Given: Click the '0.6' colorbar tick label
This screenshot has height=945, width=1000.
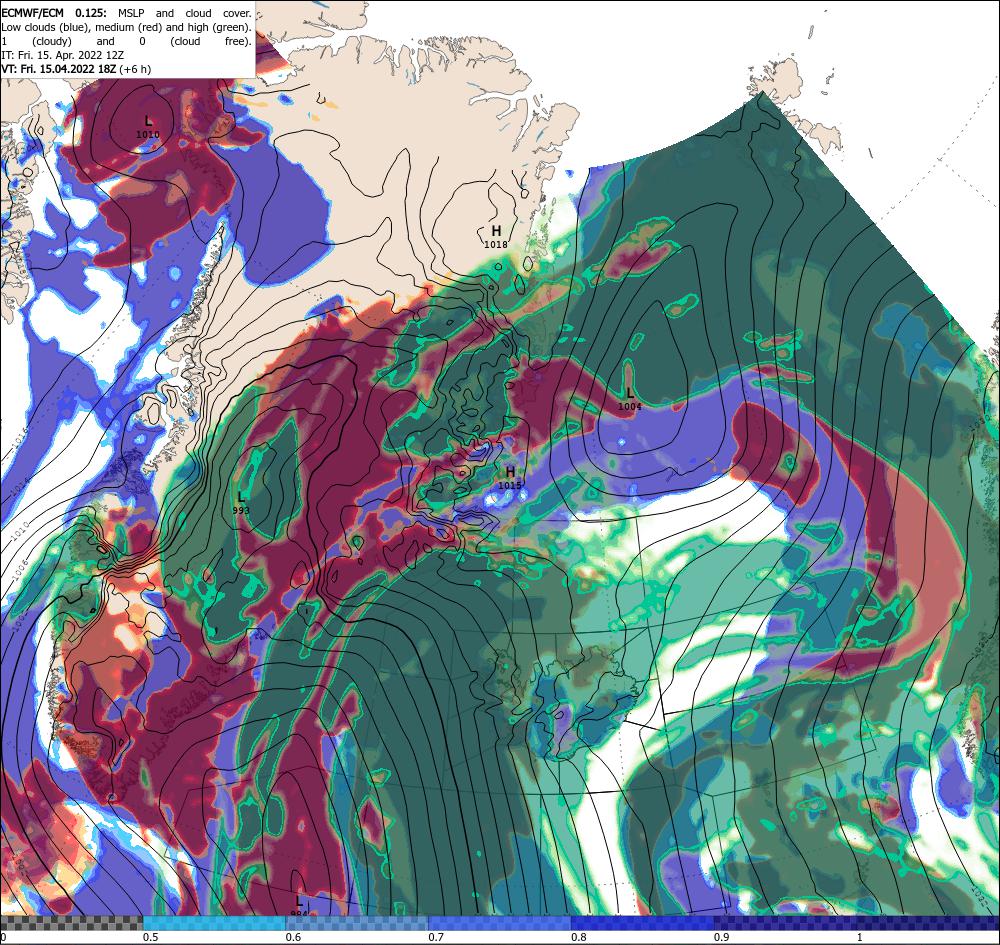Looking at the screenshot, I should [x=293, y=937].
